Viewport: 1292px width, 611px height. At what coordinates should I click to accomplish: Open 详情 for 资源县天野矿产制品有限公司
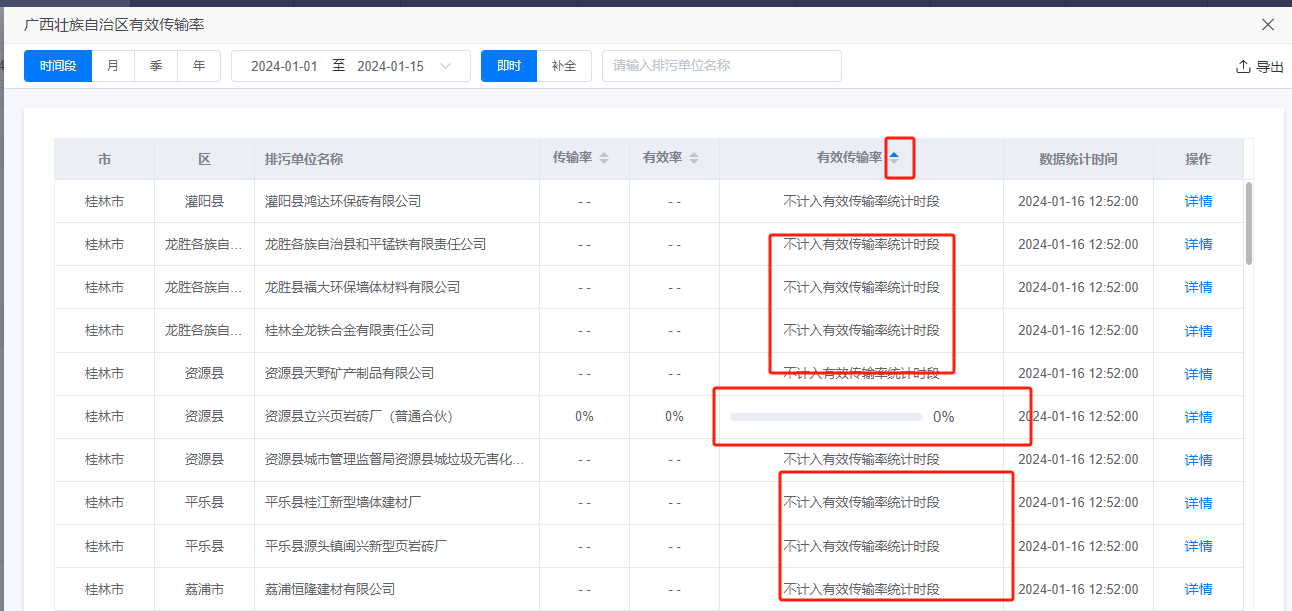1198,373
